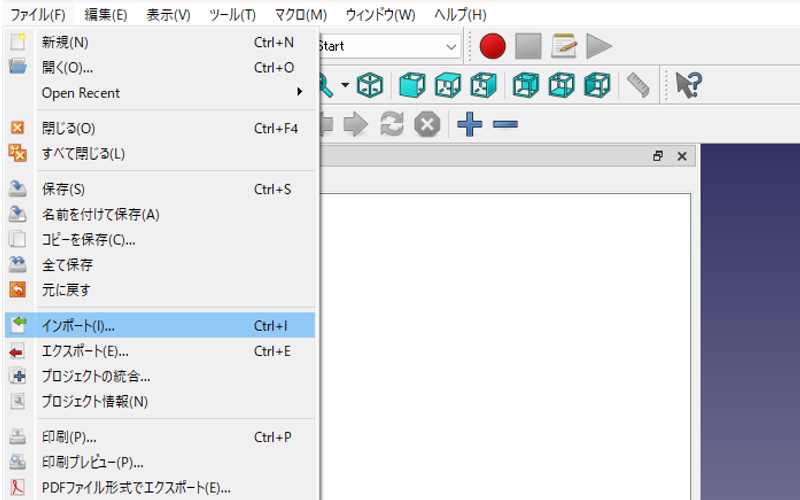Click the blue minus zoom out icon
800x500 pixels.
pyautogui.click(x=505, y=124)
